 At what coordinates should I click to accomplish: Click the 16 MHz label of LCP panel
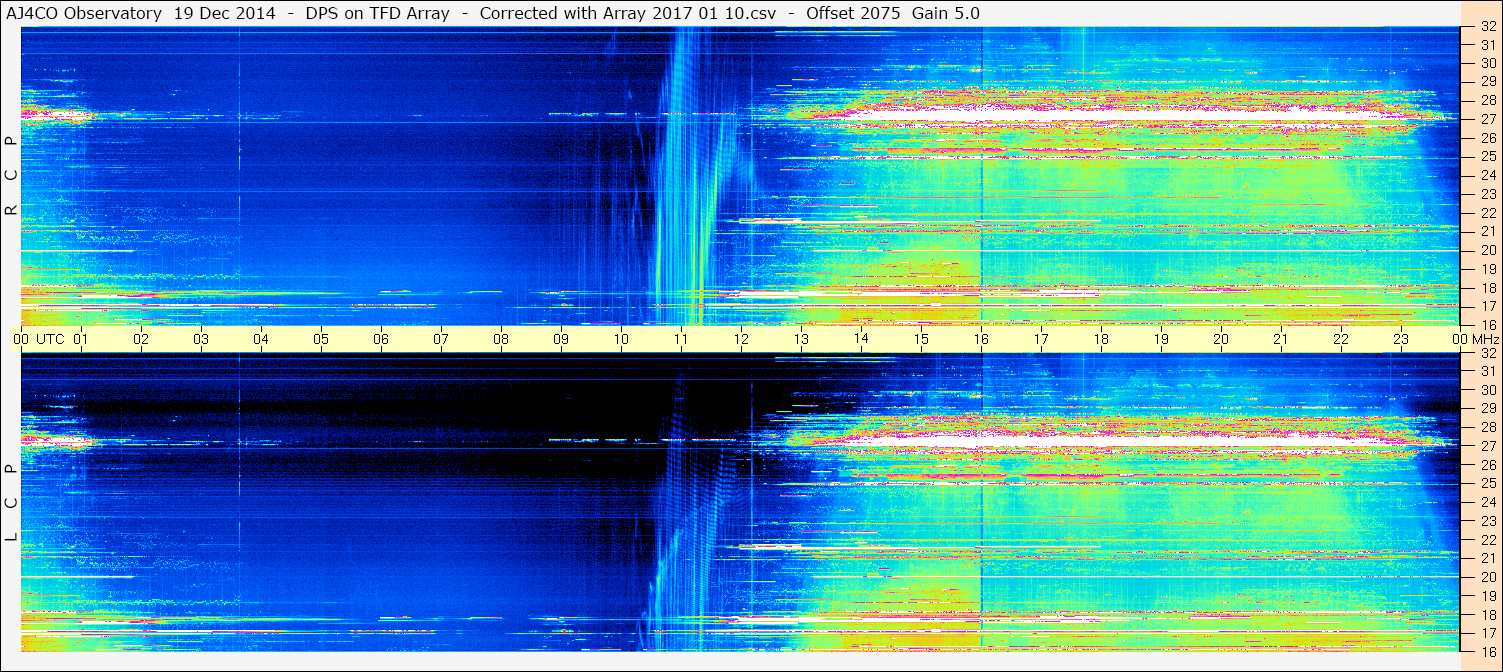1487,652
